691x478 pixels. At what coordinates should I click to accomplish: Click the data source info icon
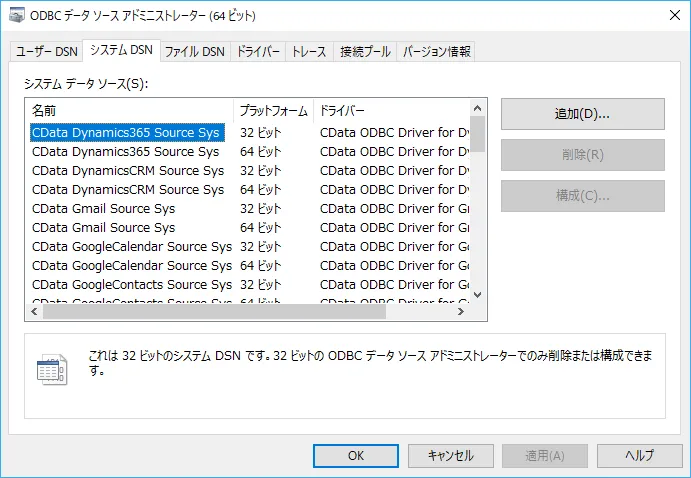point(50,369)
